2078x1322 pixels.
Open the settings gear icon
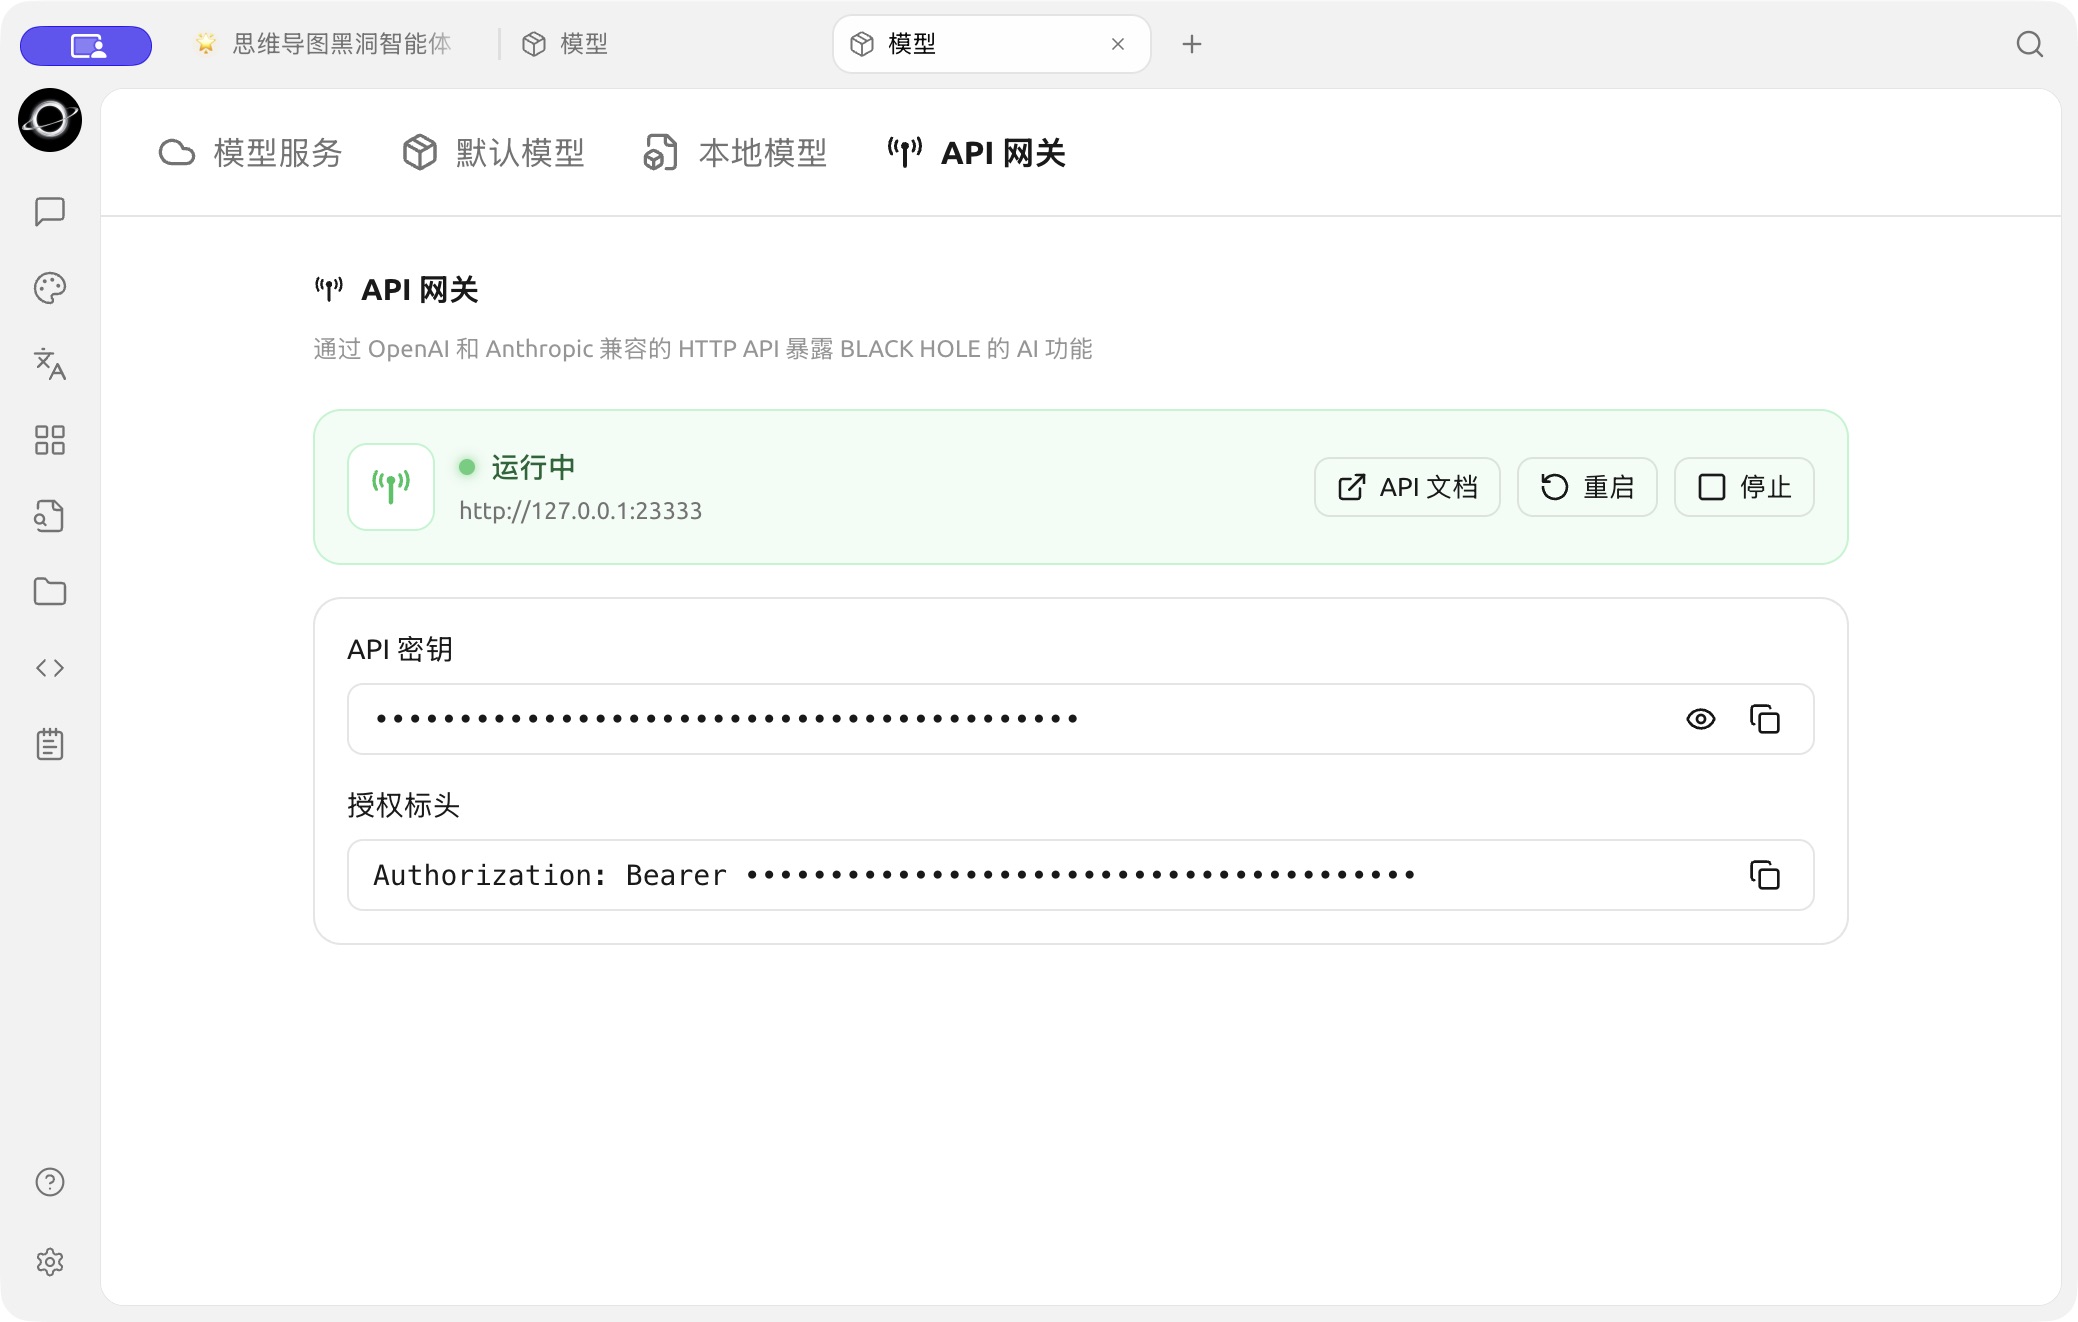pos(50,1262)
